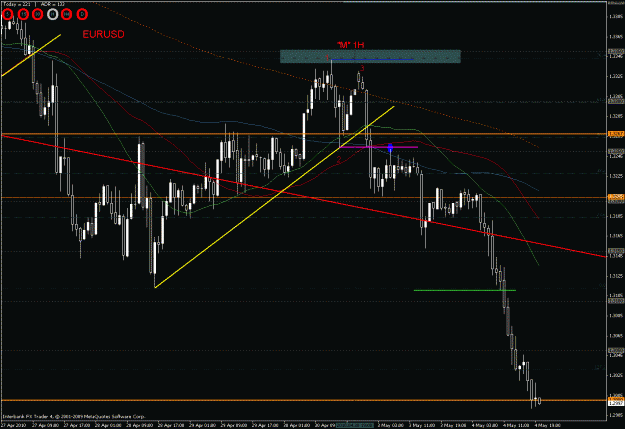Select the teal shaded rectangle above the double top
Viewport: 625px width, 429px height.
370,56
